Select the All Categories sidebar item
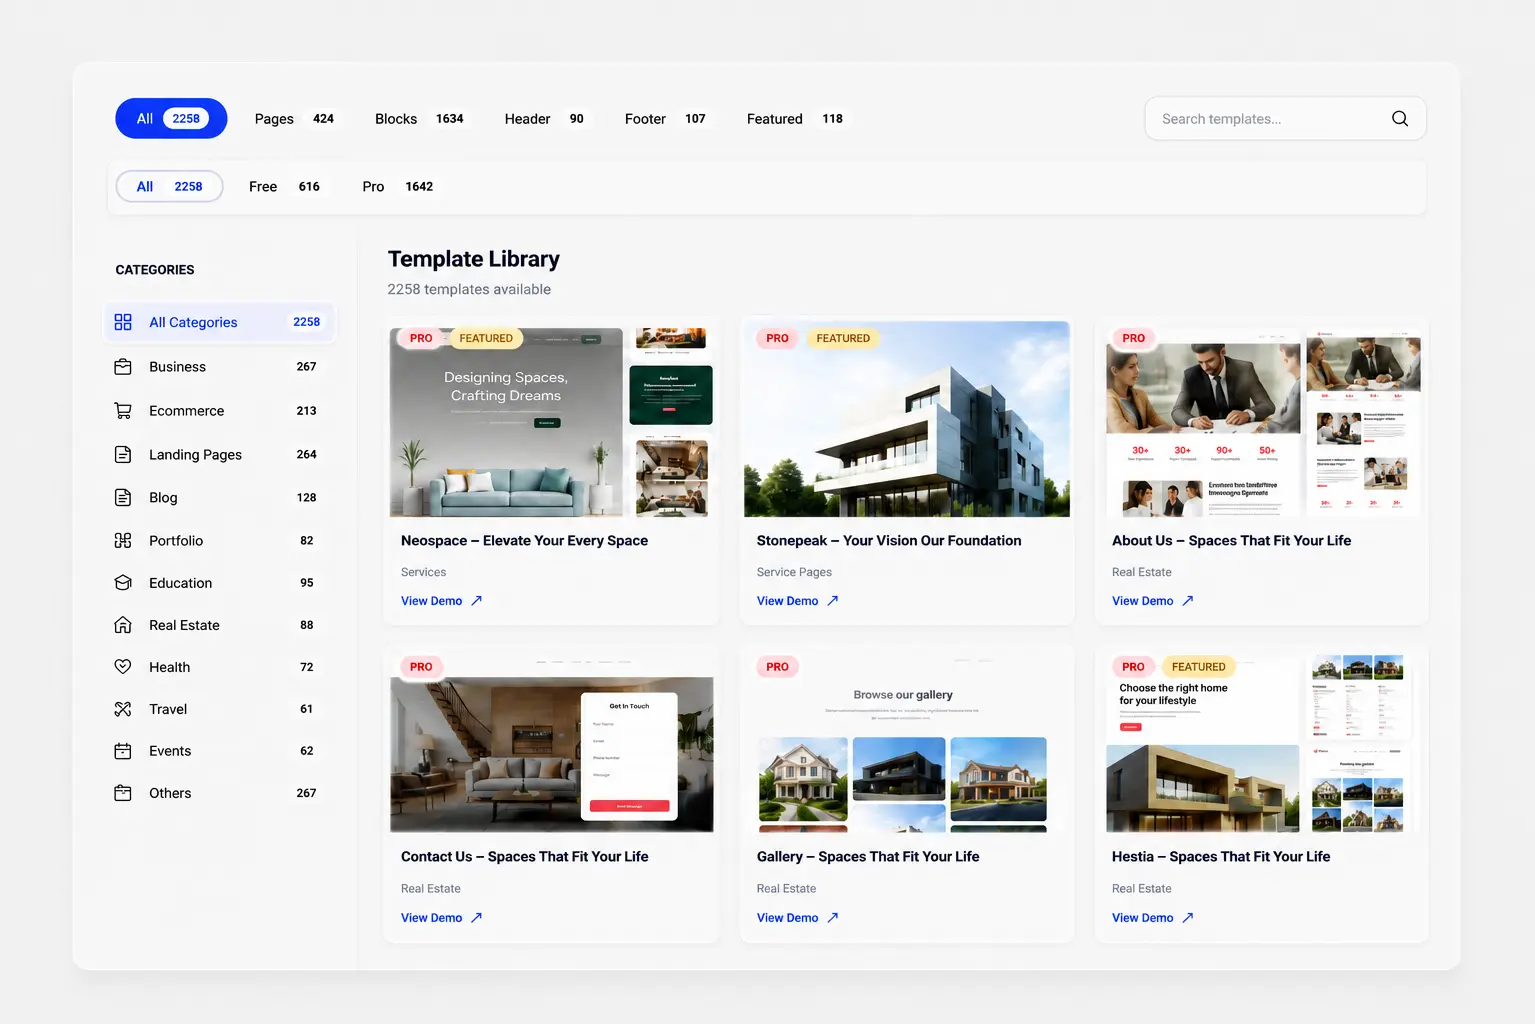Image resolution: width=1535 pixels, height=1024 pixels. point(220,322)
